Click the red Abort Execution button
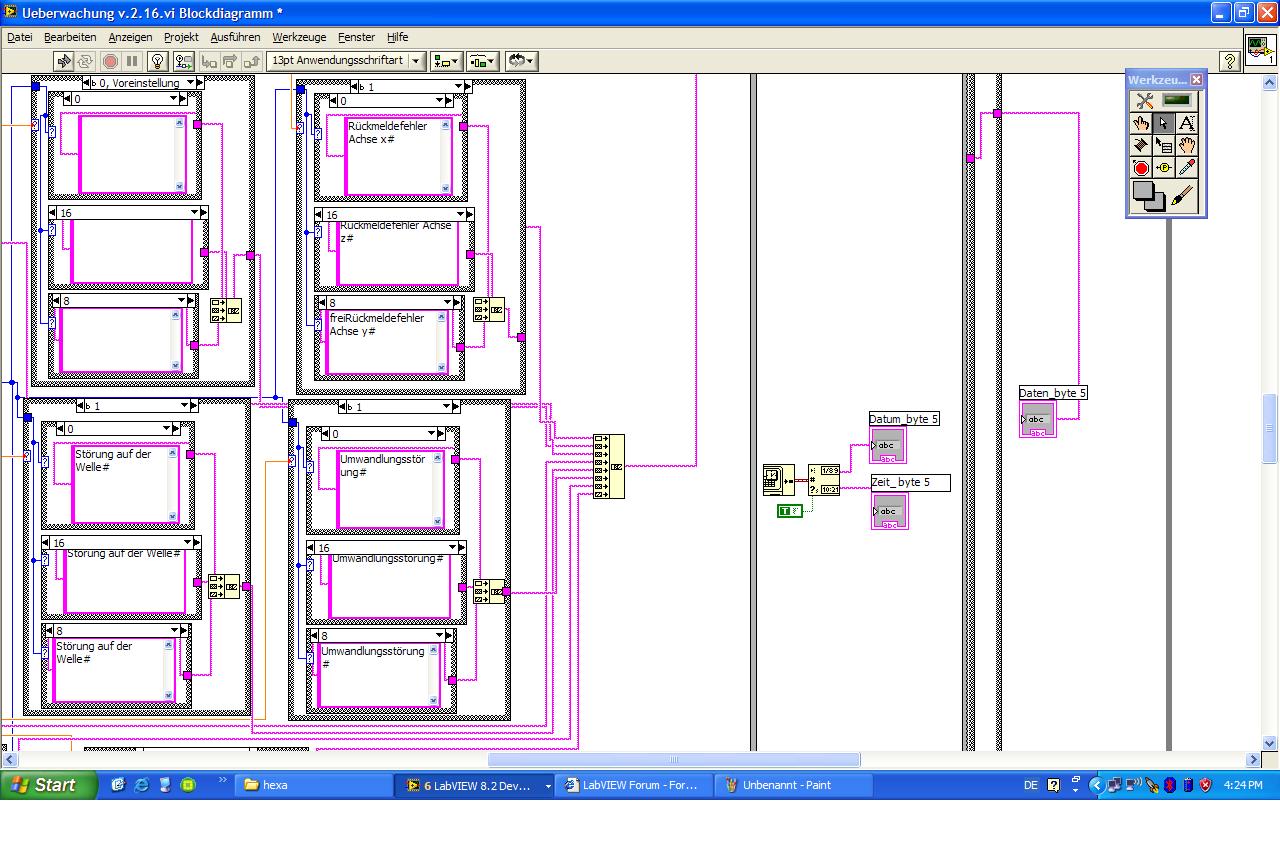Image resolution: width=1280 pixels, height=851 pixels. pos(110,61)
